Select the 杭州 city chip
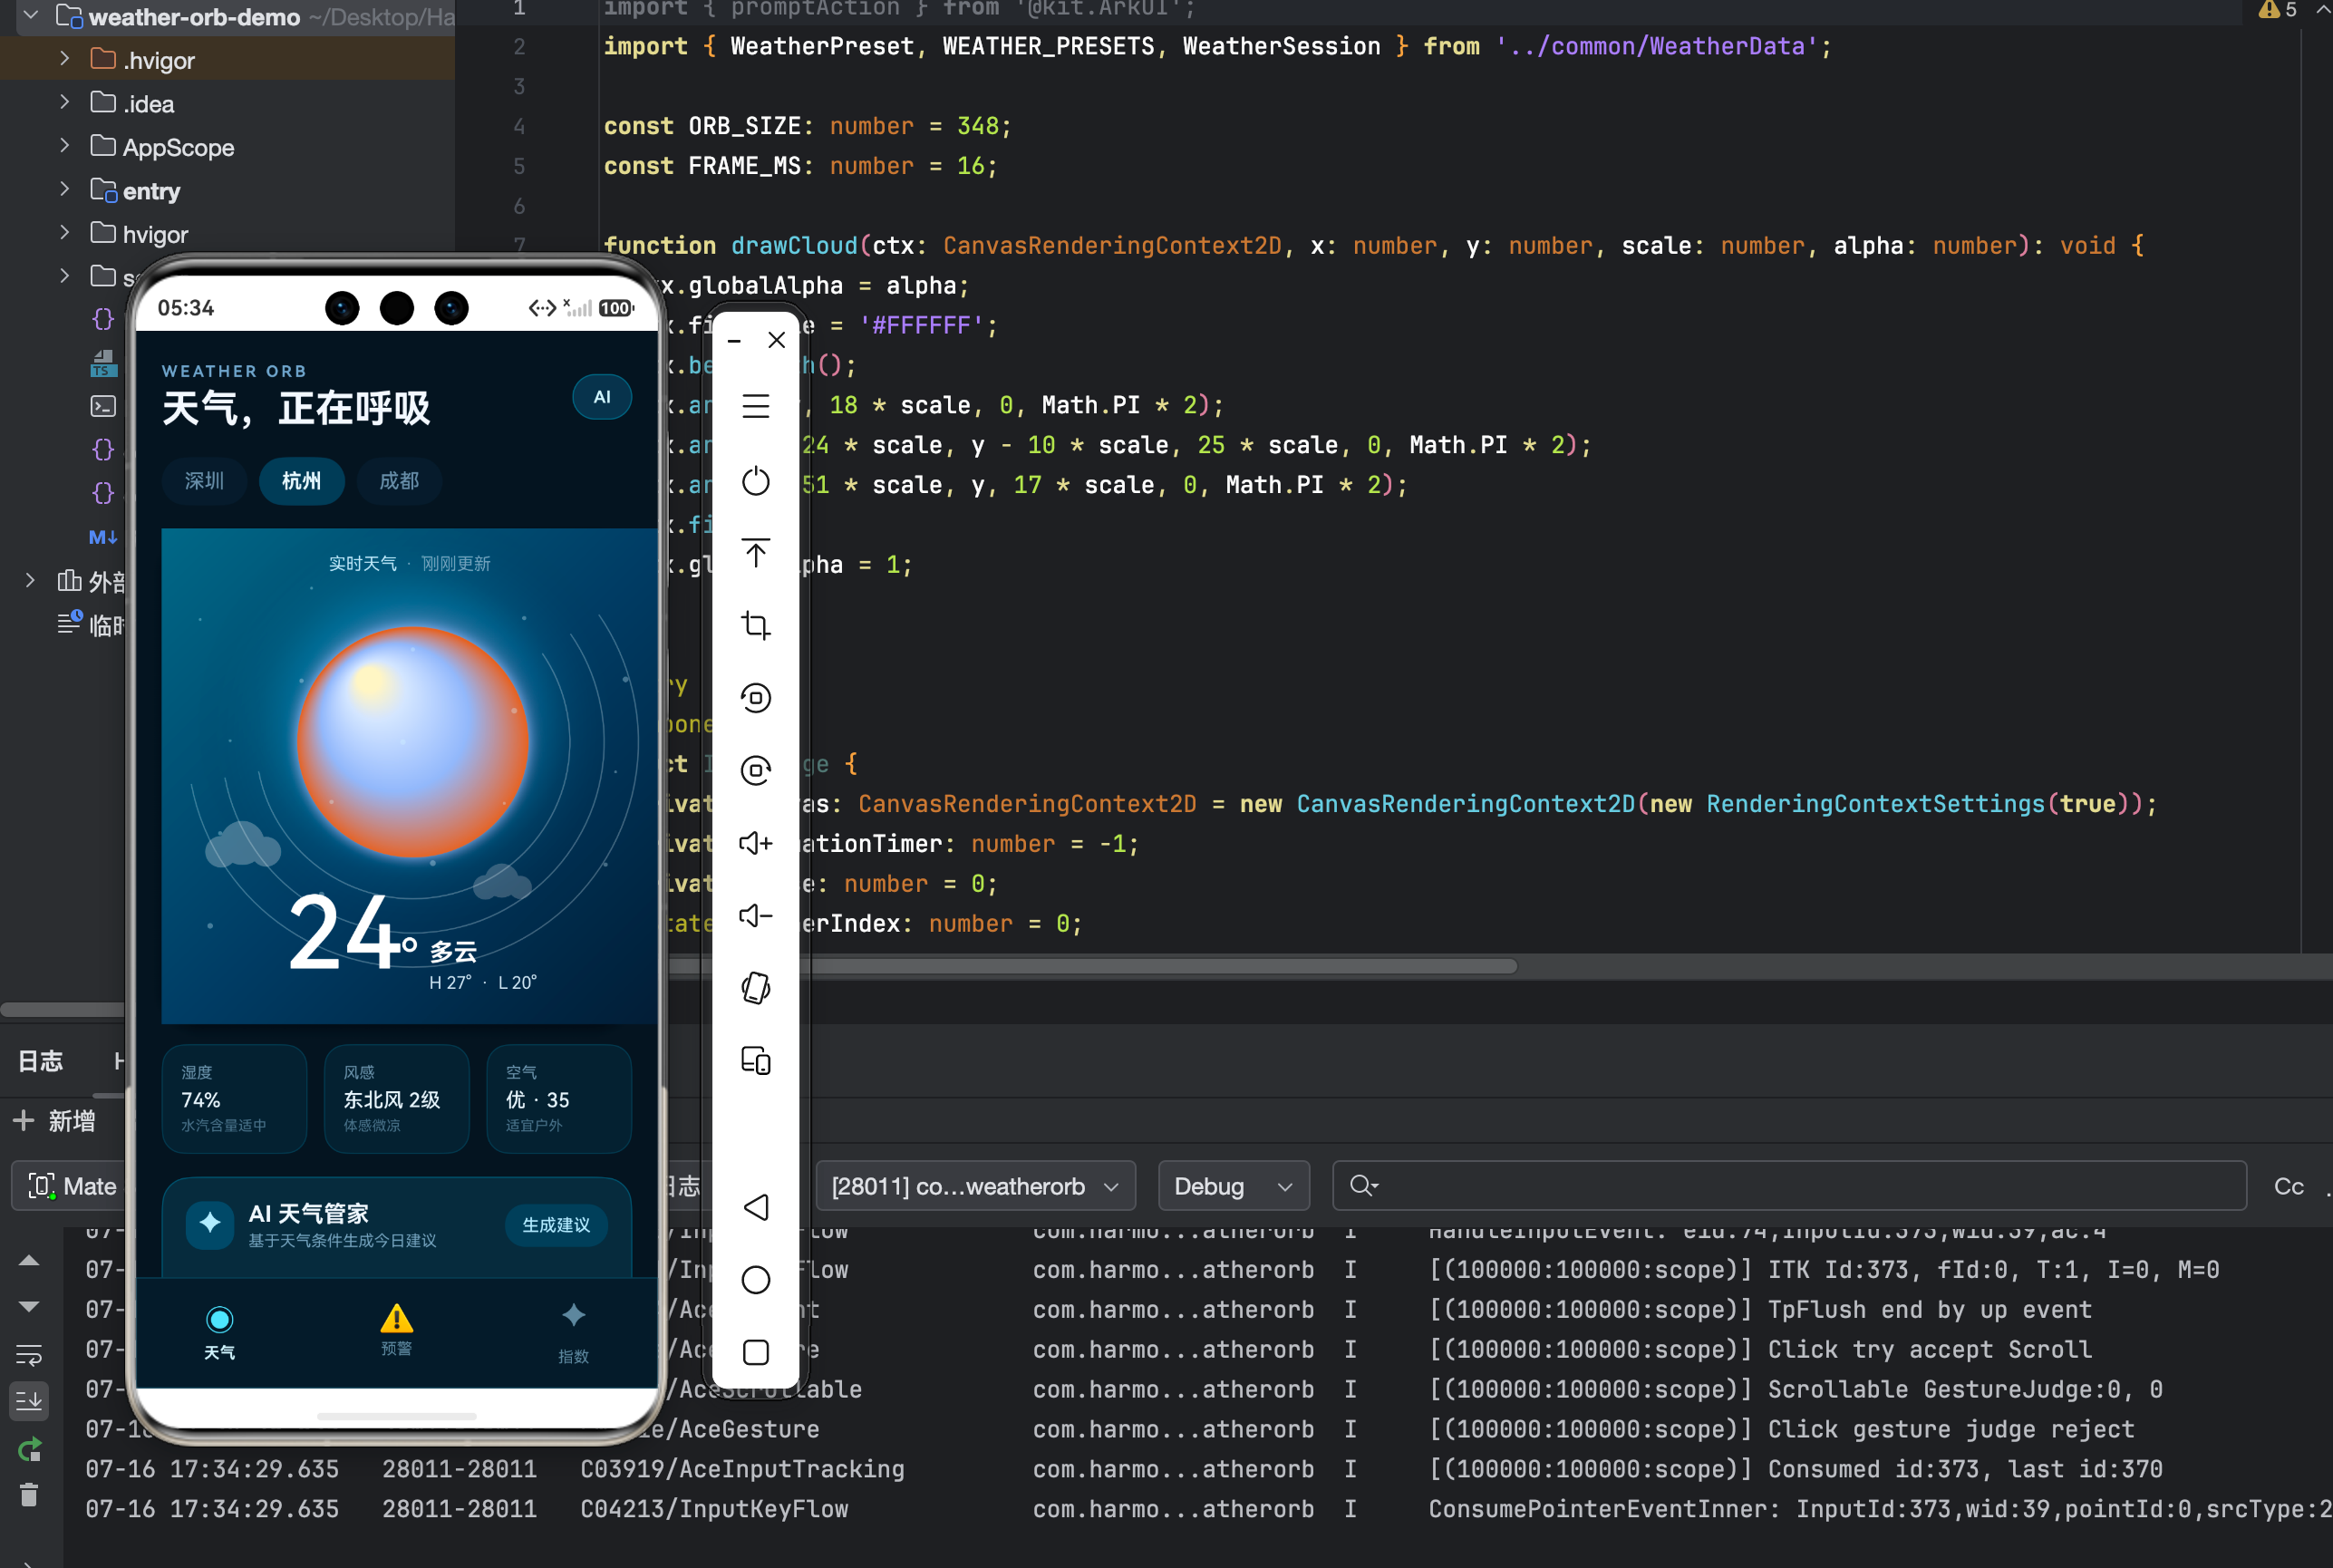The height and width of the screenshot is (1568, 2333). click(302, 481)
